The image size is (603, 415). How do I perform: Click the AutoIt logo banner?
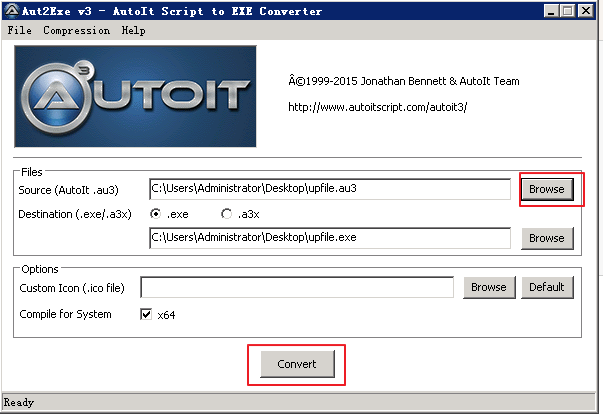[135, 96]
